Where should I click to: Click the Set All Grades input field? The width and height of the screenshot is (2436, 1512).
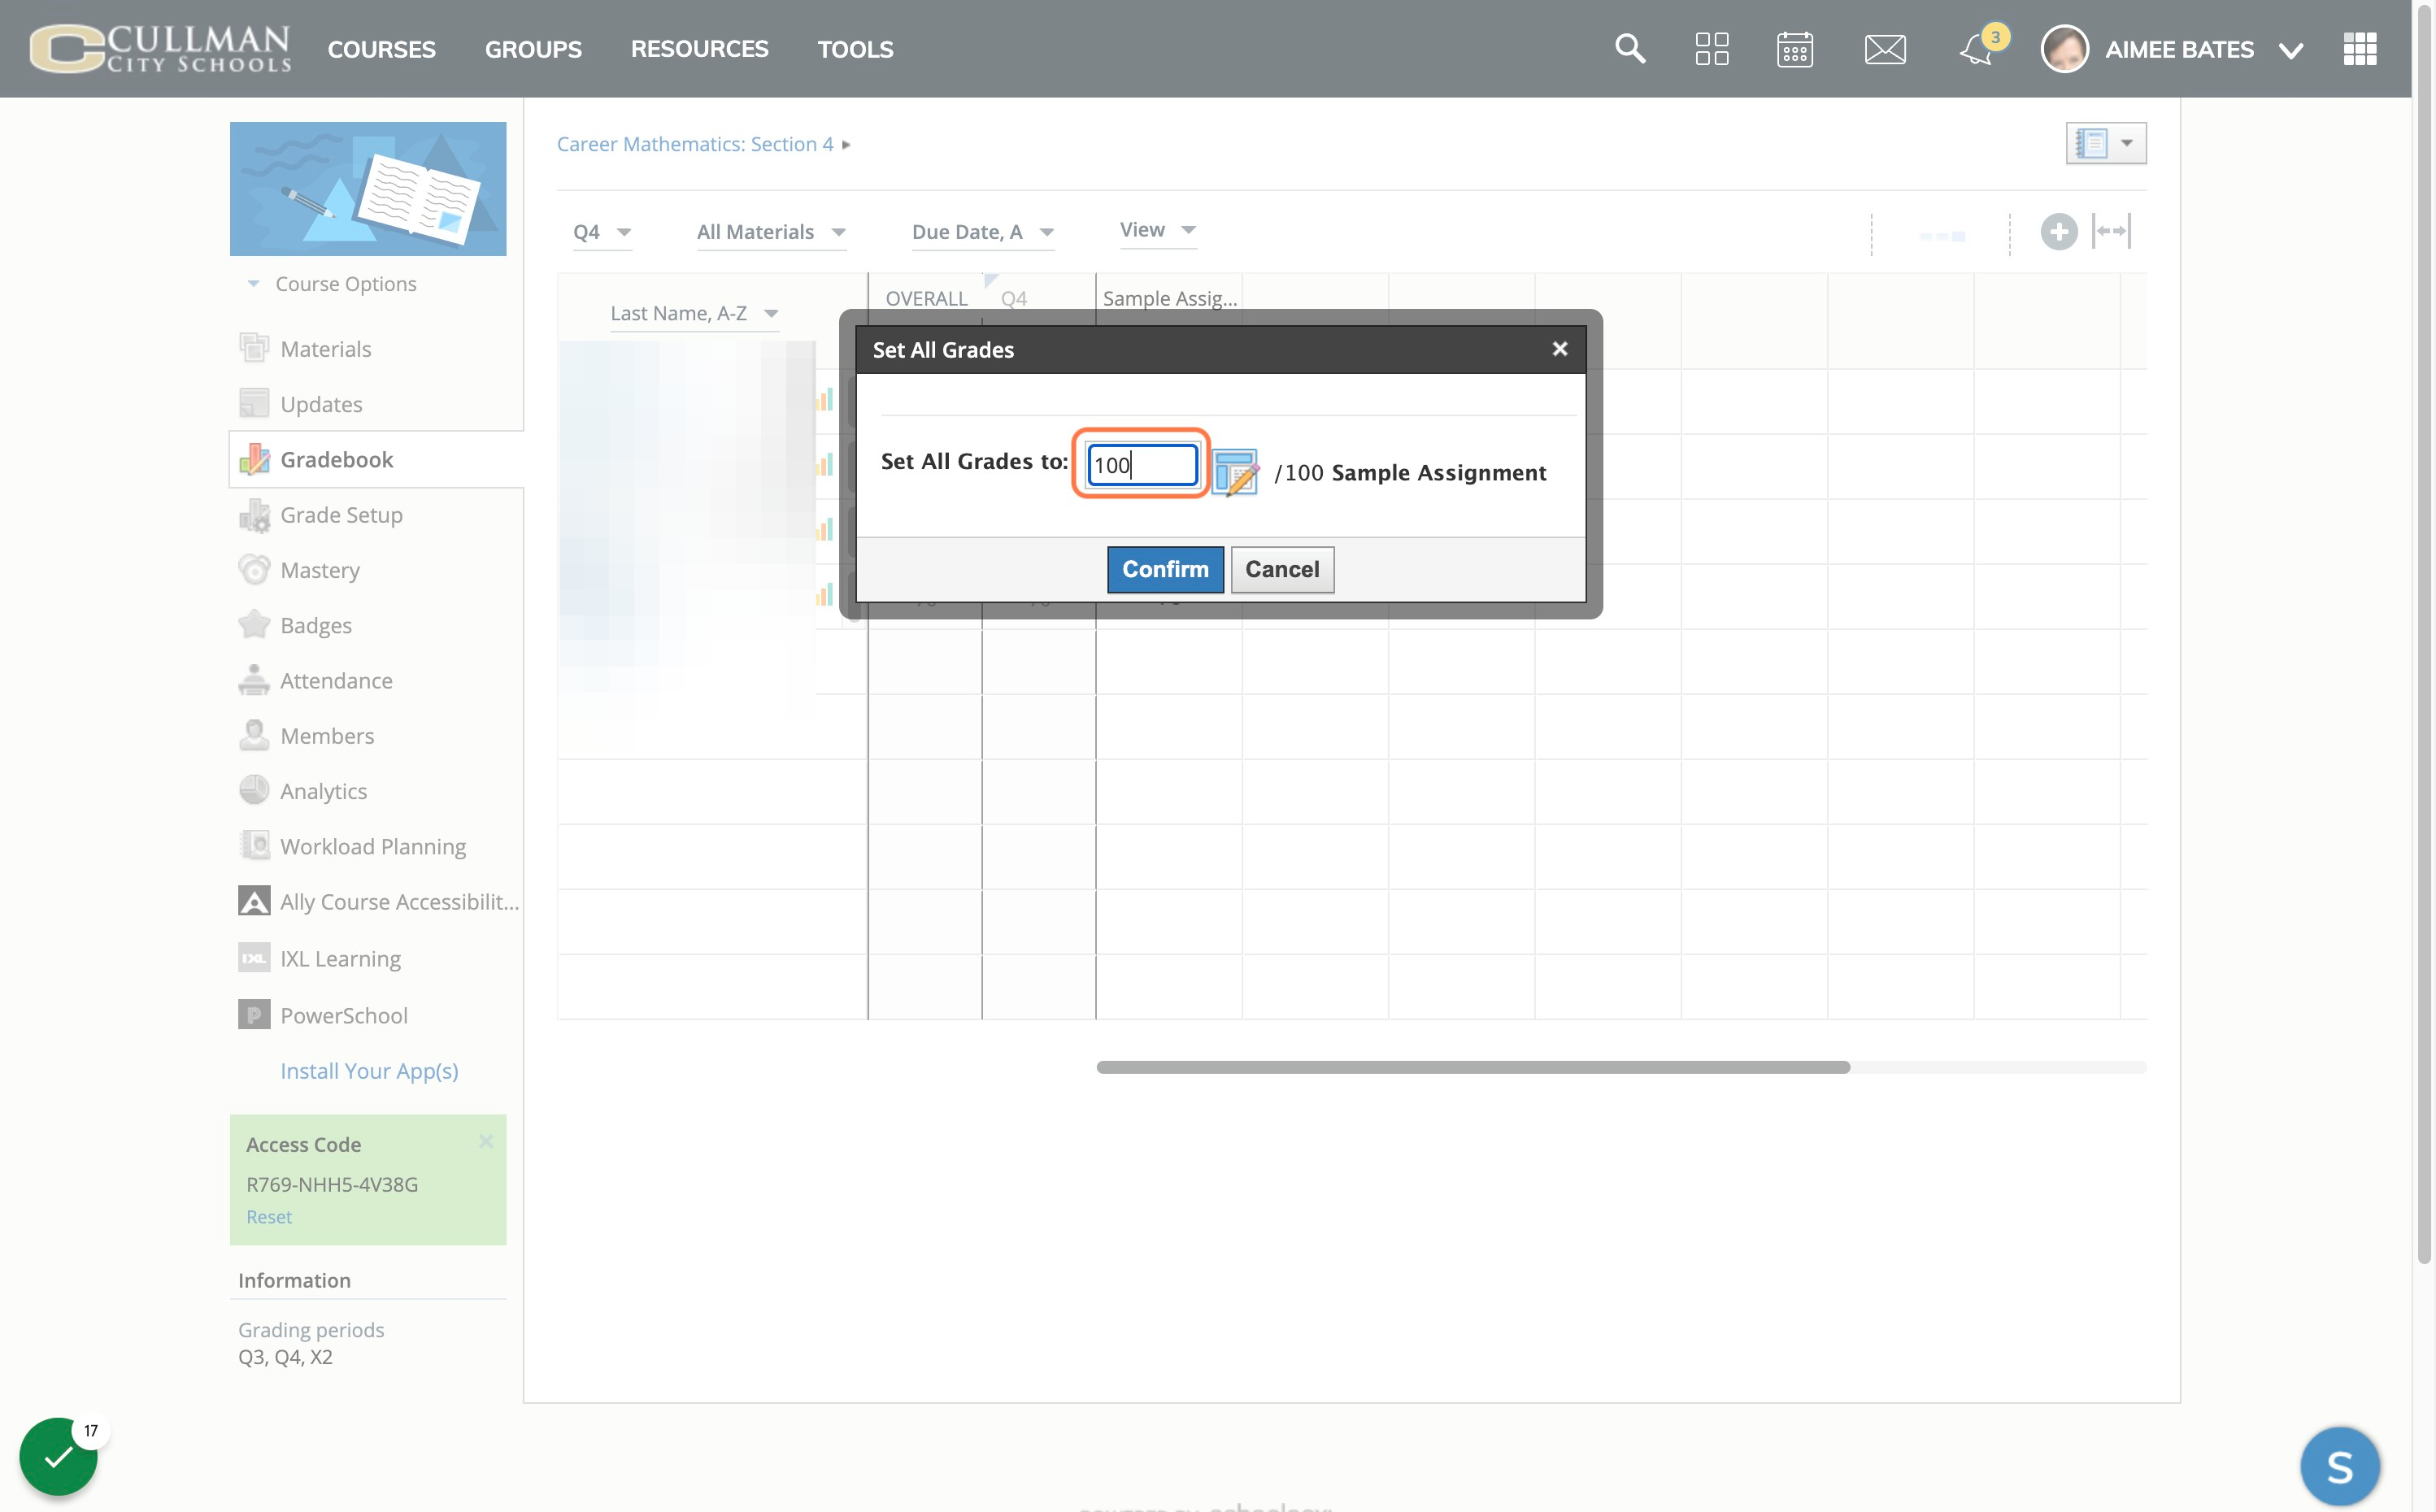[1142, 465]
